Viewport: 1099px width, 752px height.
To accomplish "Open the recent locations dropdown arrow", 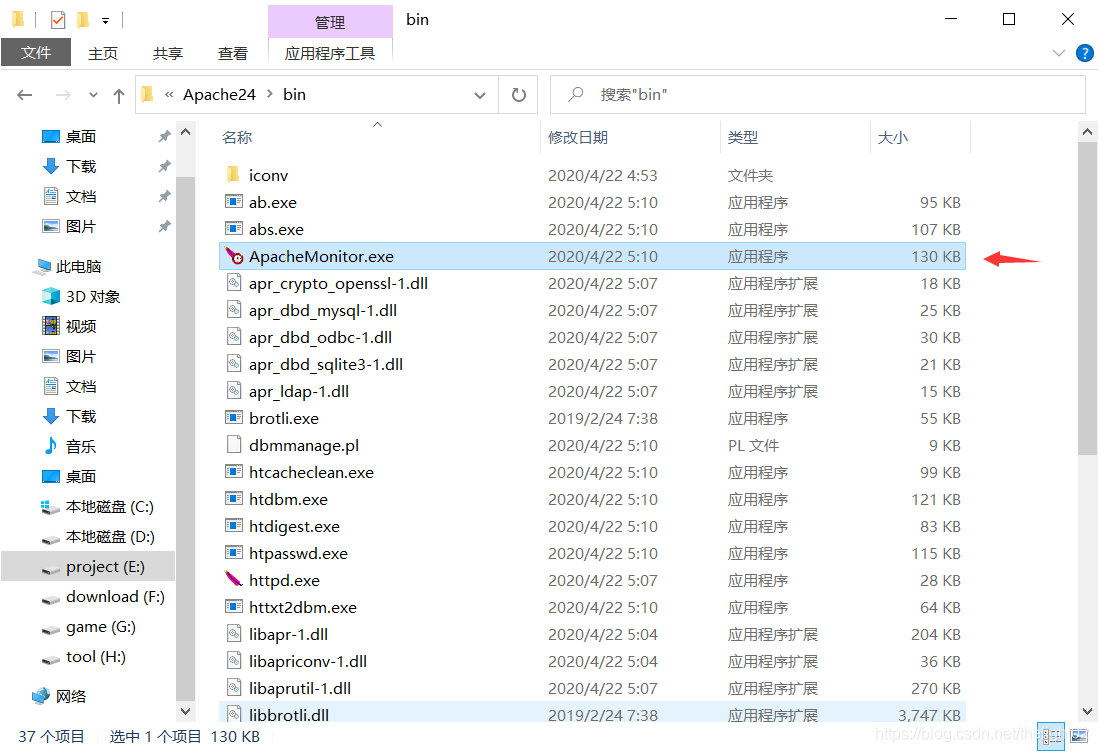I will tap(93, 95).
